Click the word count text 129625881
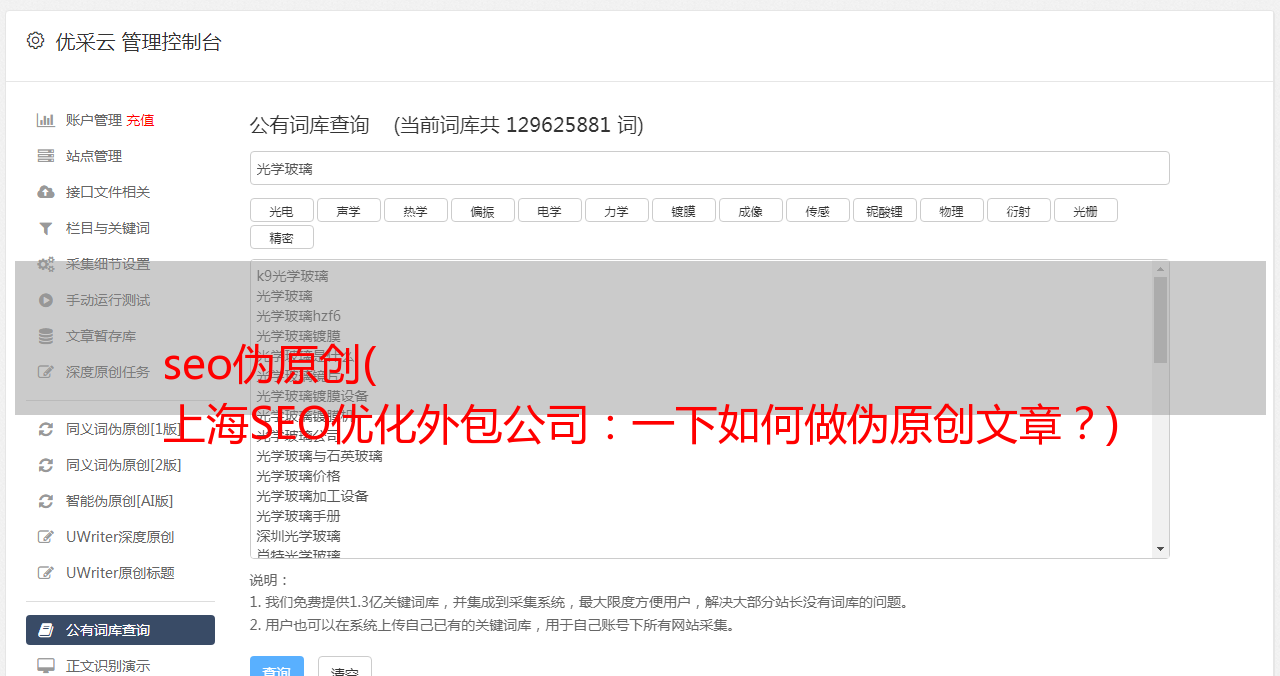Screen dimensions: 1280x676 (x=558, y=125)
